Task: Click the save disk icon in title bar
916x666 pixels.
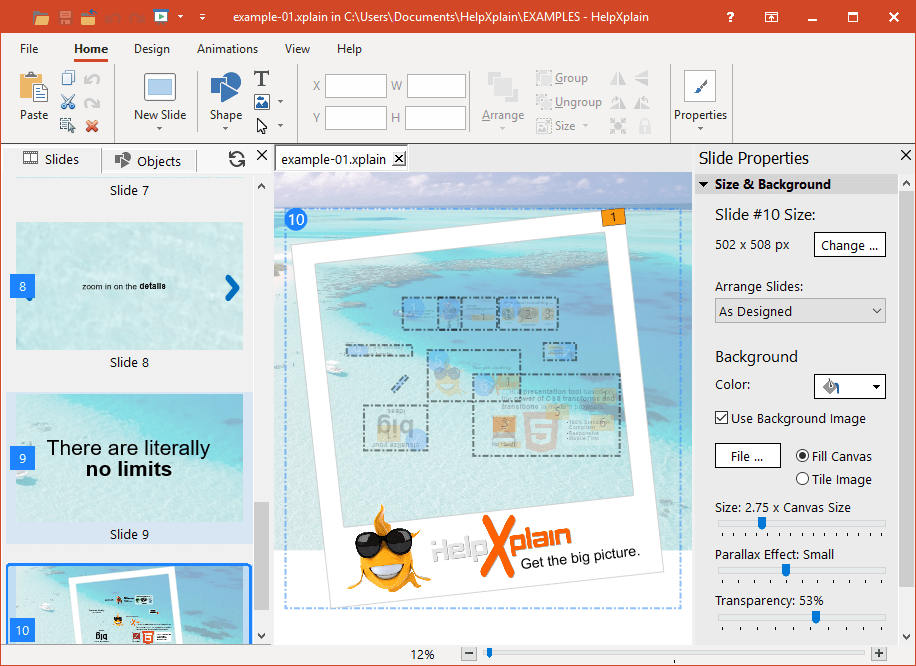Action: [65, 18]
